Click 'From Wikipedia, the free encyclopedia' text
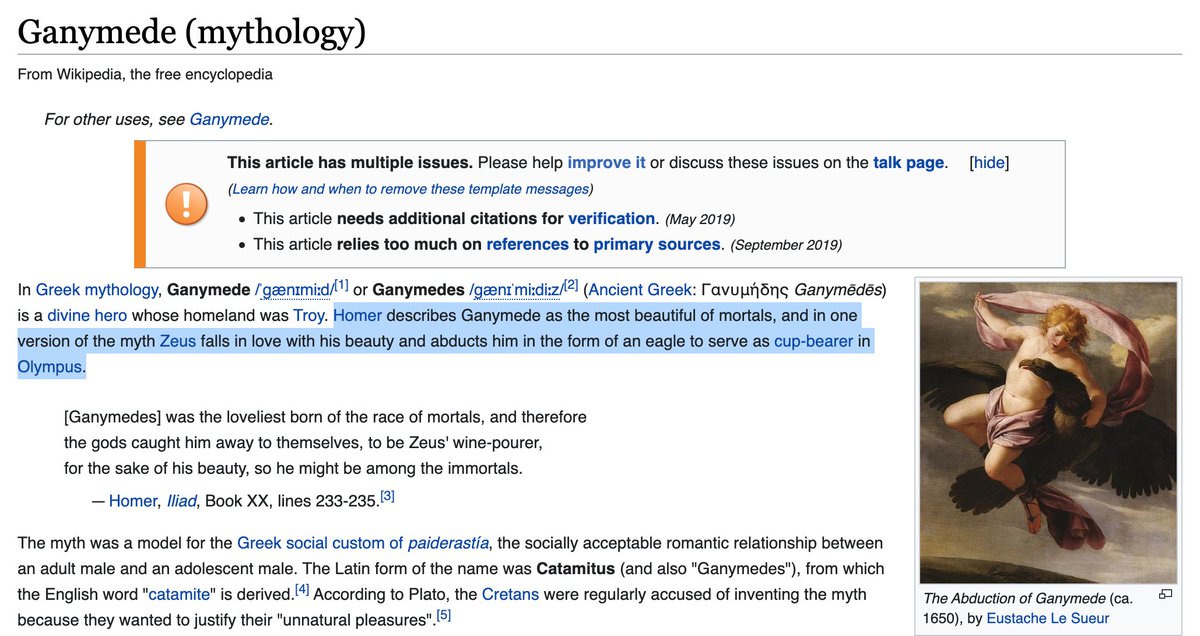Screen dimensions: 1200x636 pos(145,74)
